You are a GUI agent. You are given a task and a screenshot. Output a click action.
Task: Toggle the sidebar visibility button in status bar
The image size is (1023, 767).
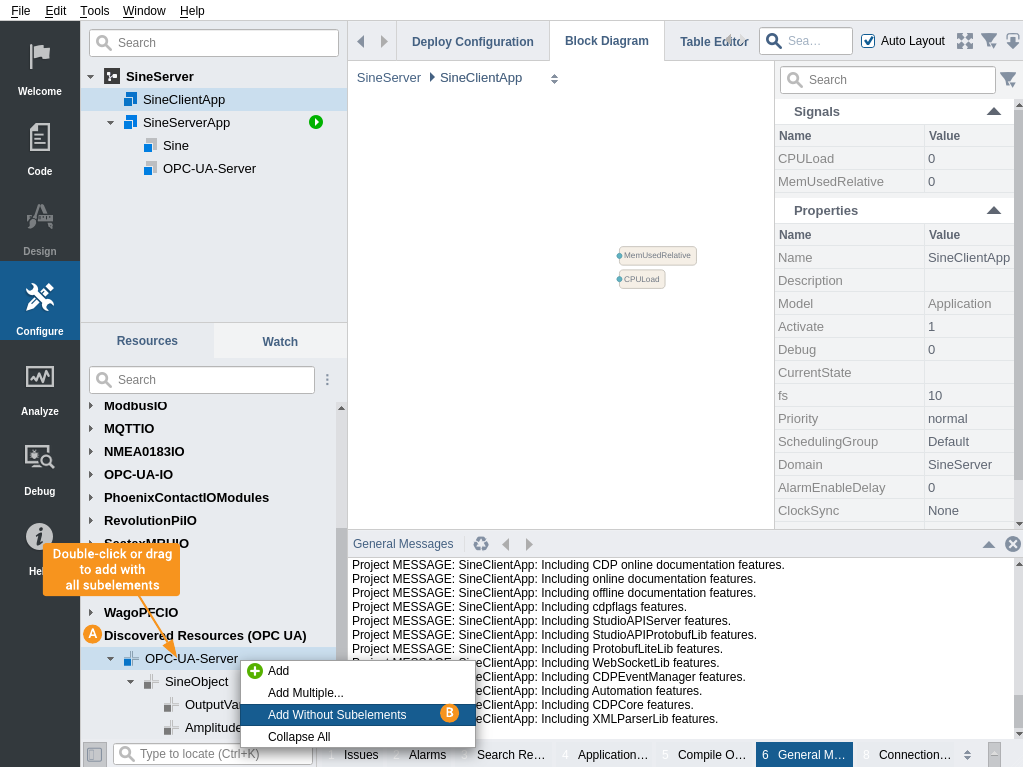pos(94,754)
